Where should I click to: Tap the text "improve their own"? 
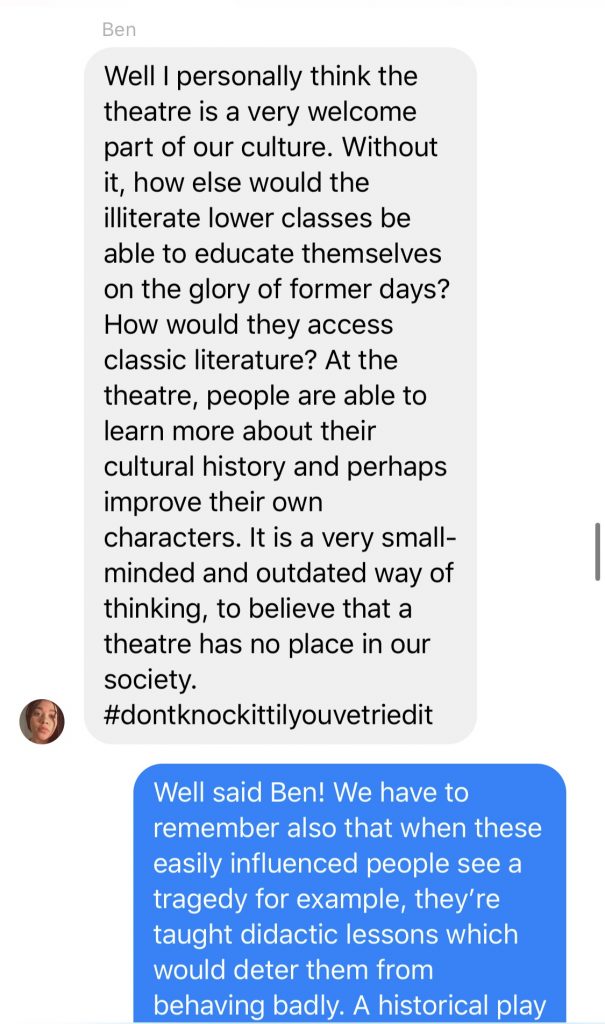coord(213,502)
